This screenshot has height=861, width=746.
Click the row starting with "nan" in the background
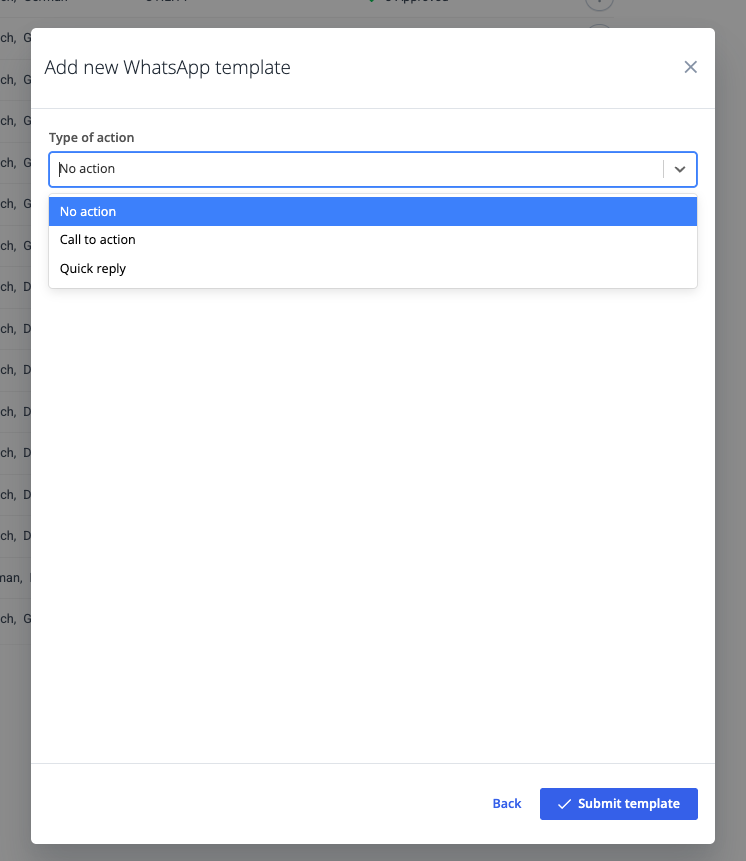pyautogui.click(x=14, y=577)
